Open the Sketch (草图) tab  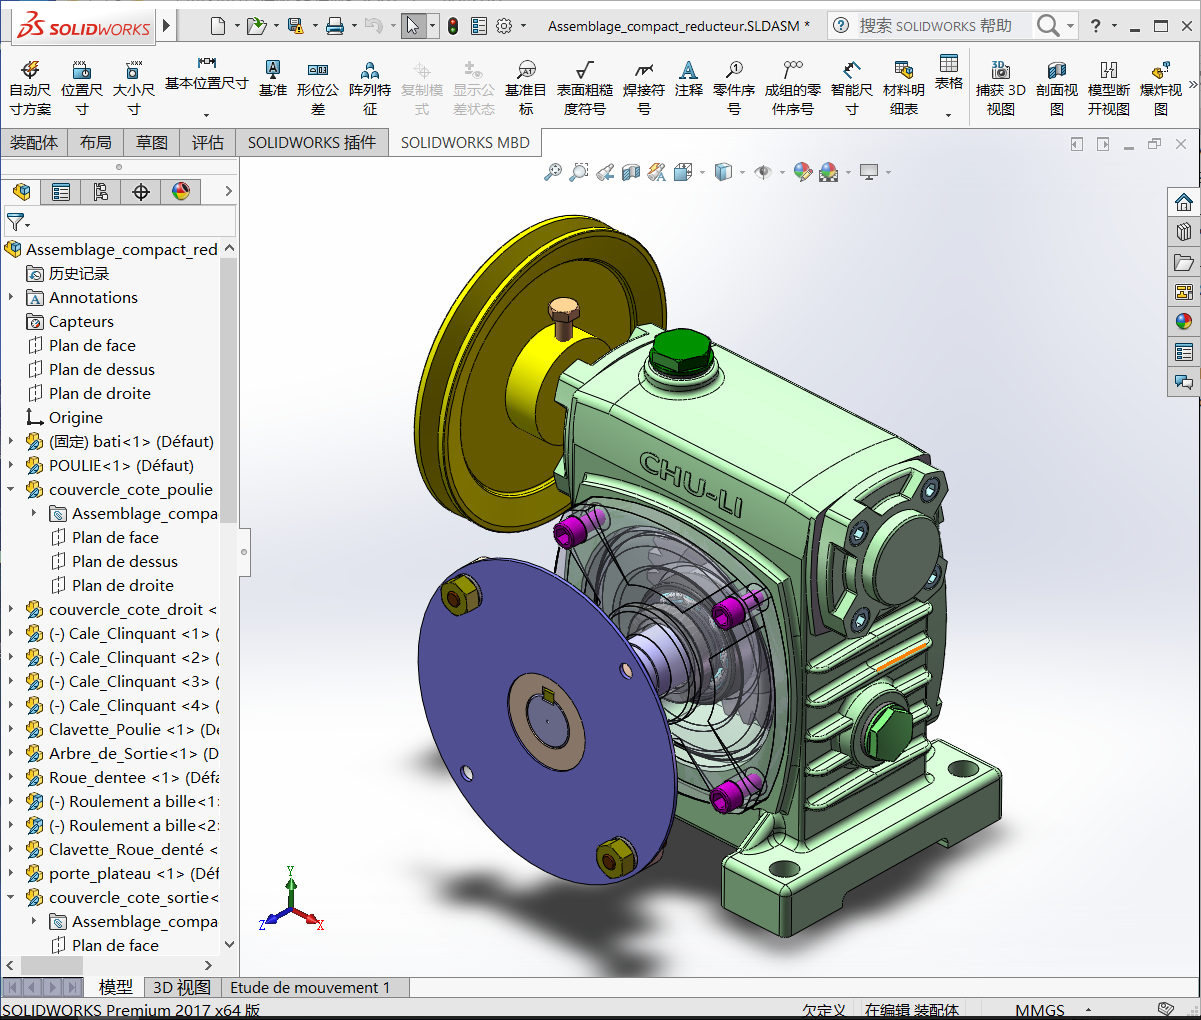coord(152,142)
